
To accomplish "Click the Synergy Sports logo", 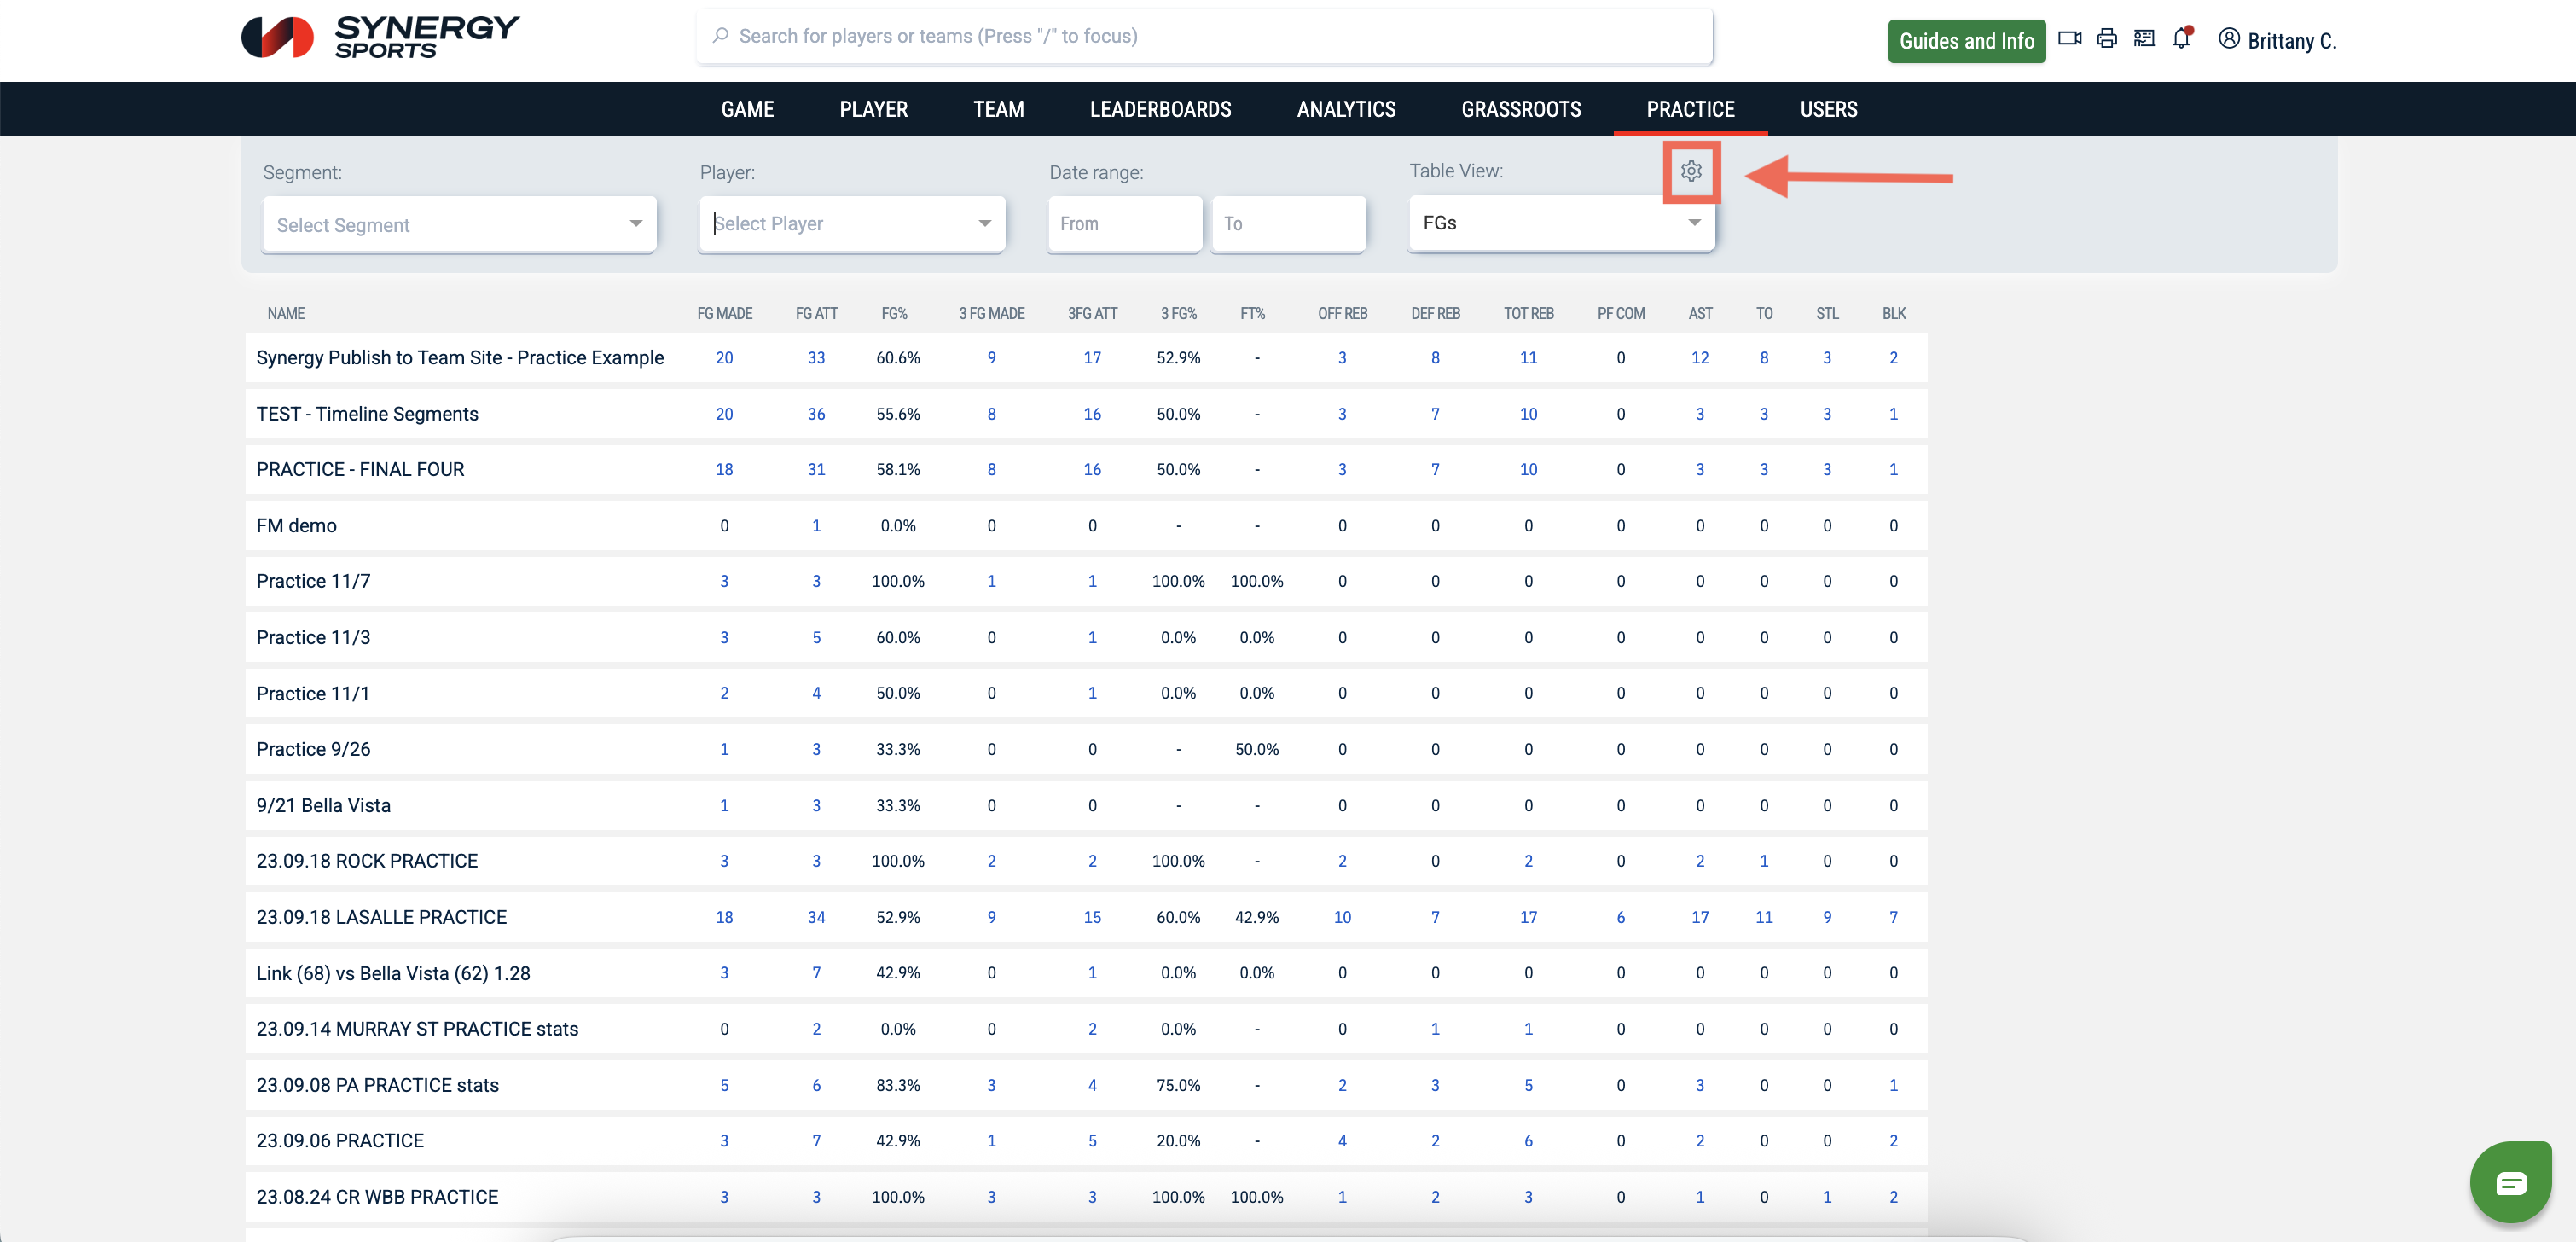I will 380,37.
